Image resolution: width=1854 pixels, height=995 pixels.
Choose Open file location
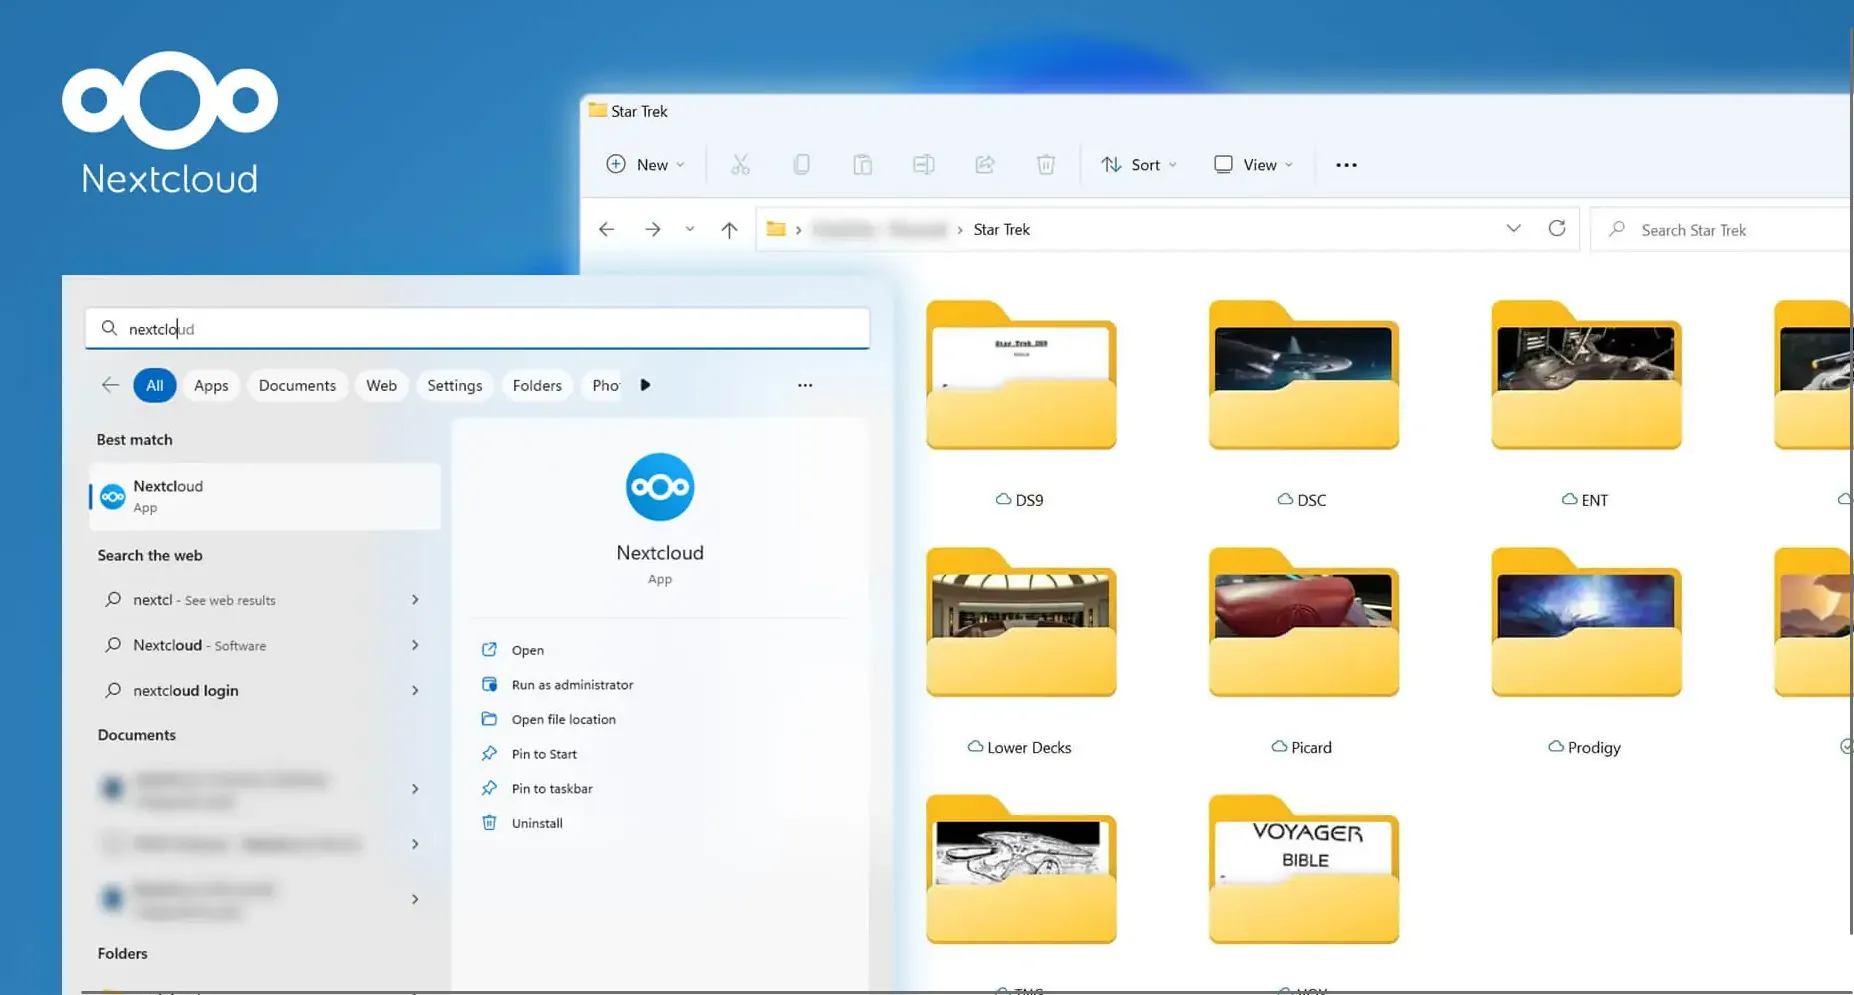[564, 719]
